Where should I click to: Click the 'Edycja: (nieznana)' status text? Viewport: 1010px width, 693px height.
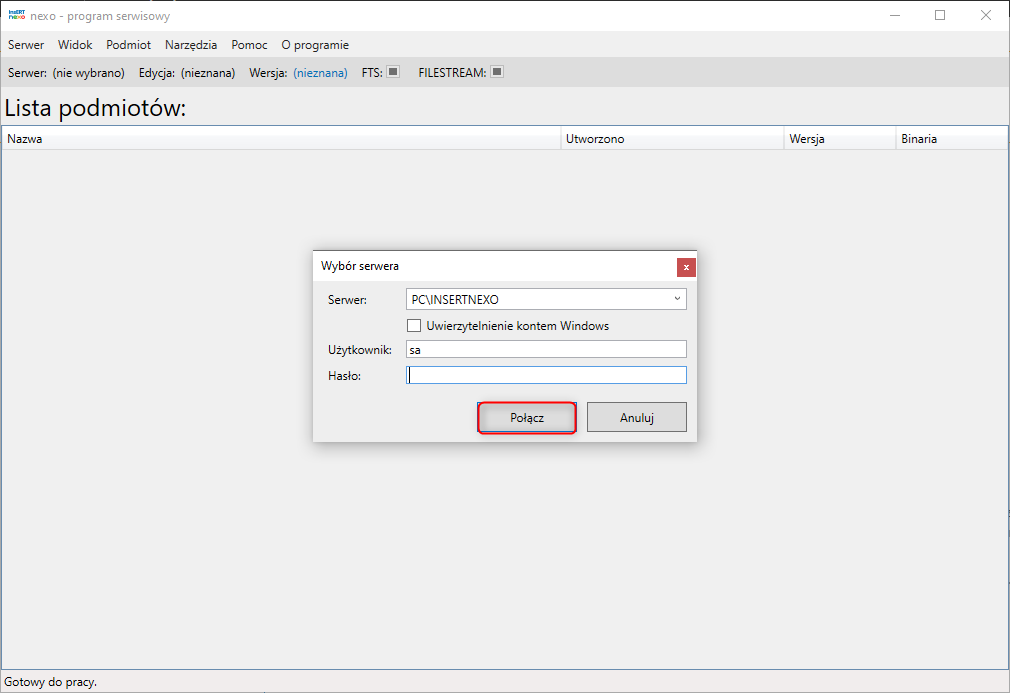click(x=187, y=73)
